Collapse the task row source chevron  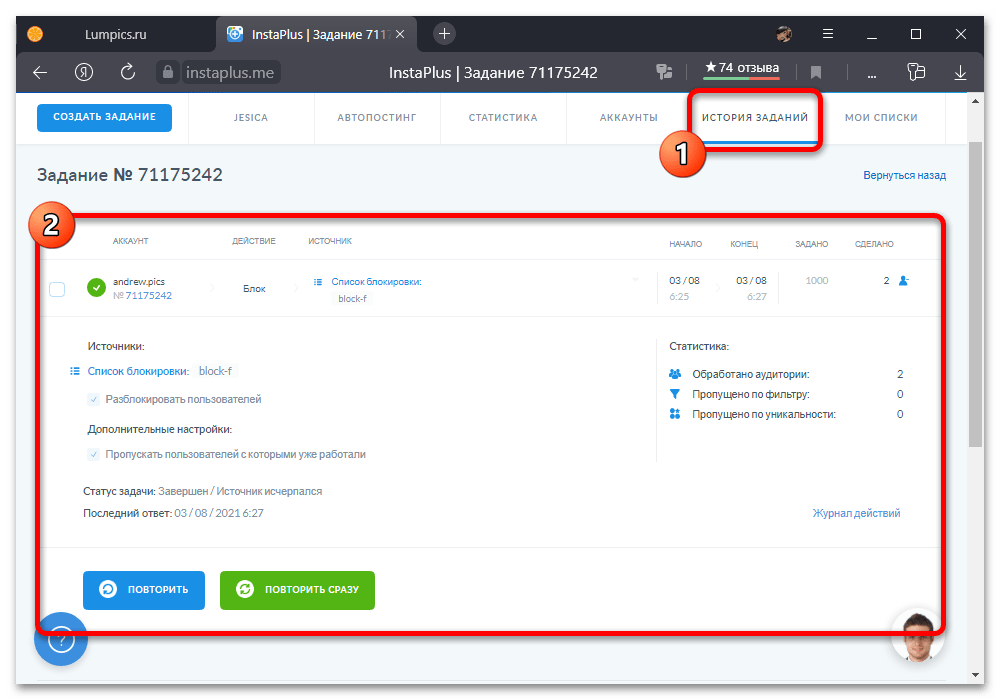point(634,280)
